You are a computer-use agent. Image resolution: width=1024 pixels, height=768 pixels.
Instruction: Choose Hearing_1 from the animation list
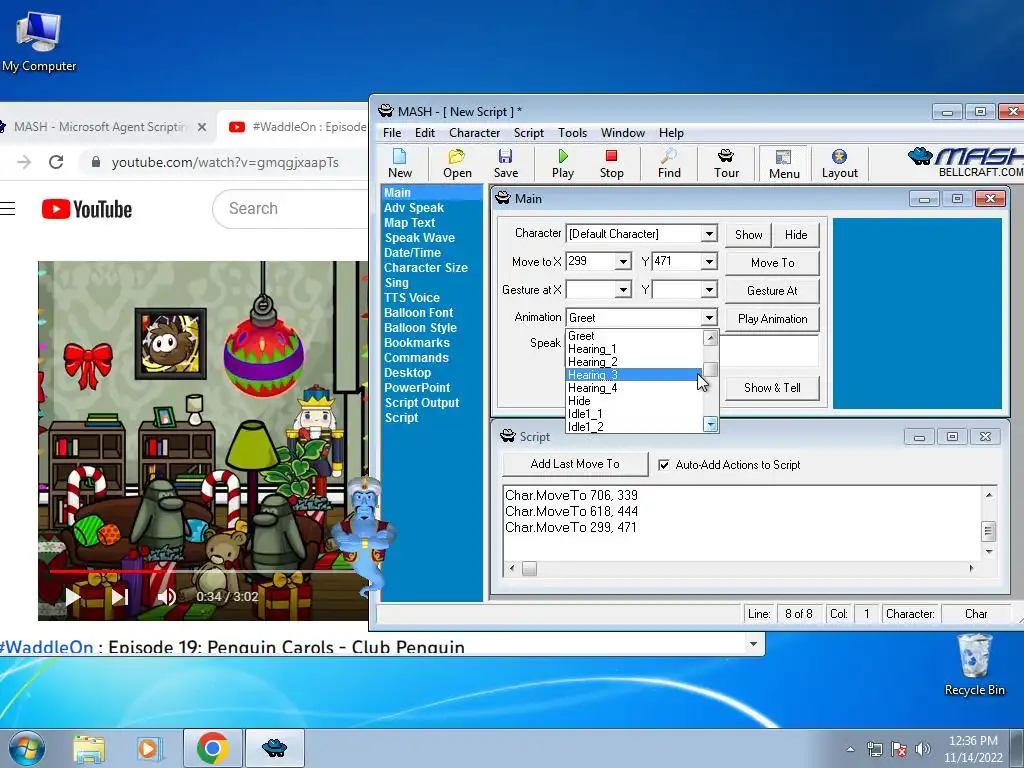633,349
